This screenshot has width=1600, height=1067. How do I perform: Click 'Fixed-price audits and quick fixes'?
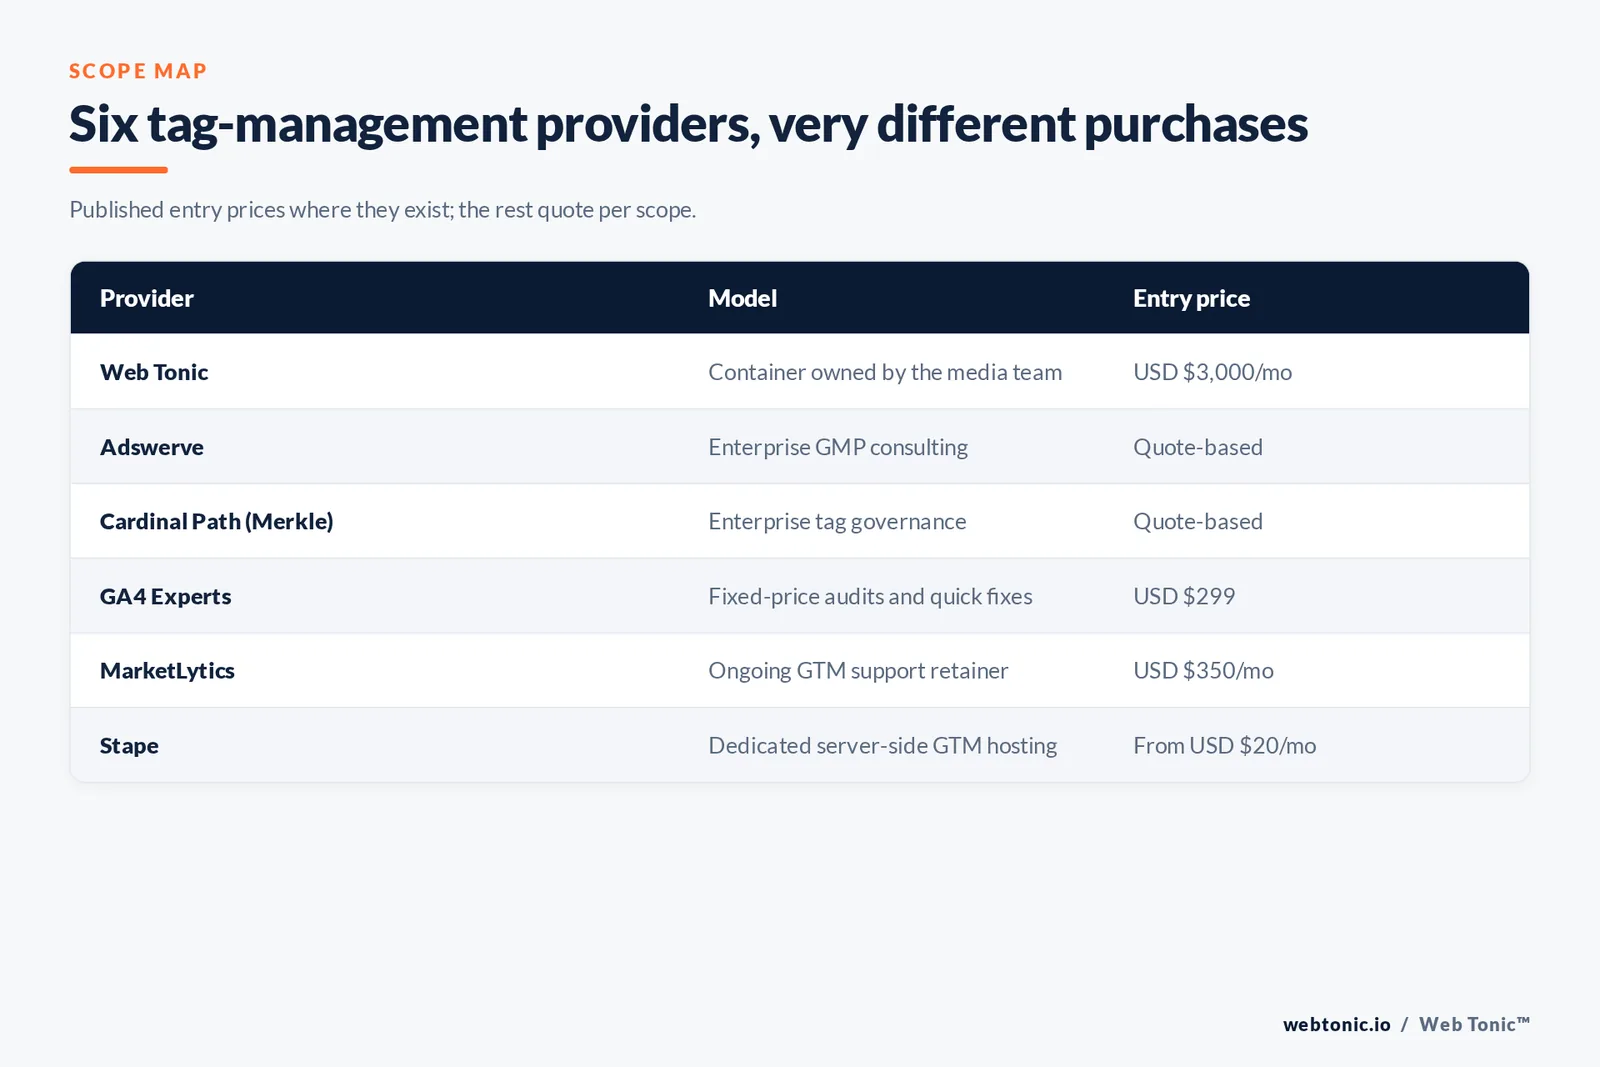coord(871,596)
